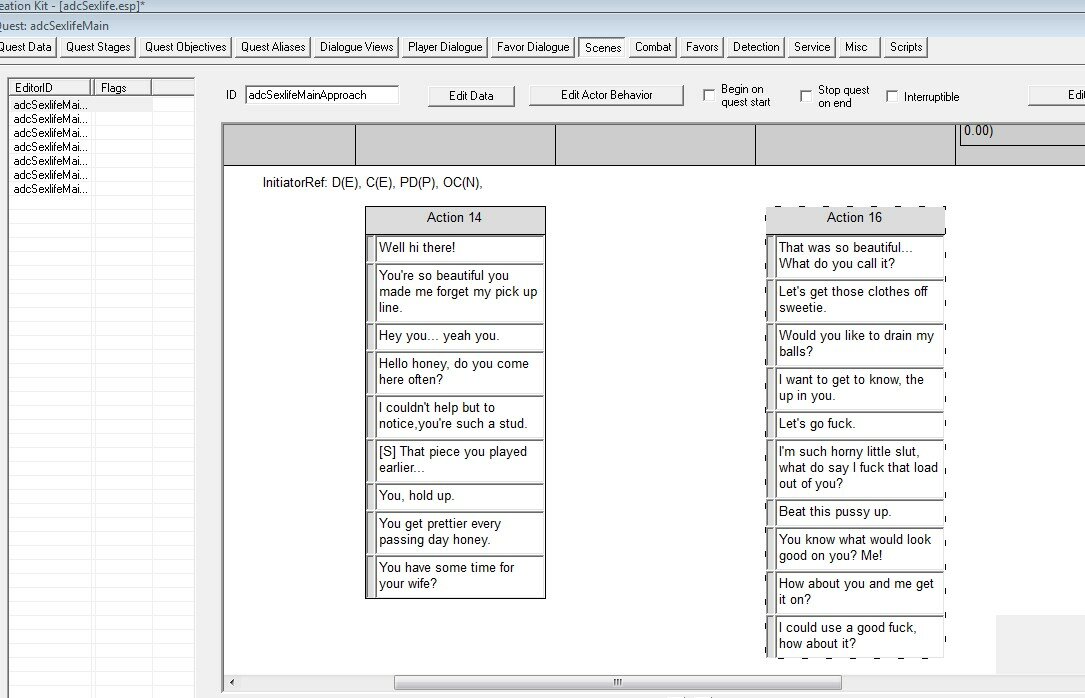Select 'You know what would look good on you?' line
This screenshot has width=1085, height=698.
(859, 548)
